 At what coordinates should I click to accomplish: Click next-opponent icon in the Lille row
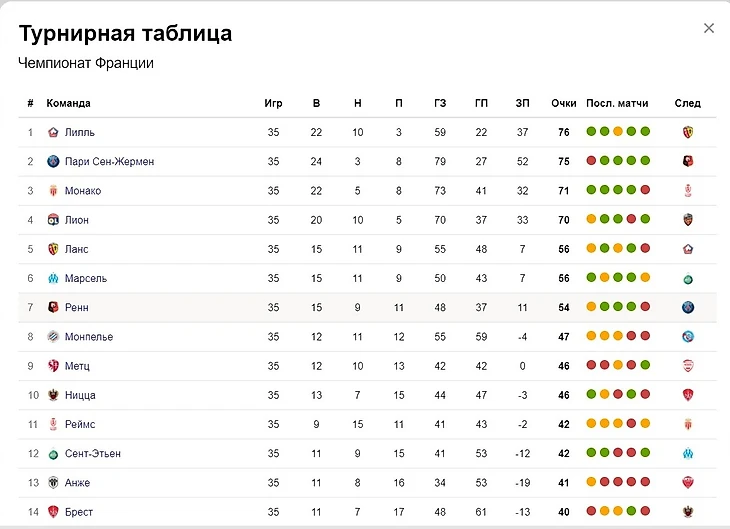687,132
